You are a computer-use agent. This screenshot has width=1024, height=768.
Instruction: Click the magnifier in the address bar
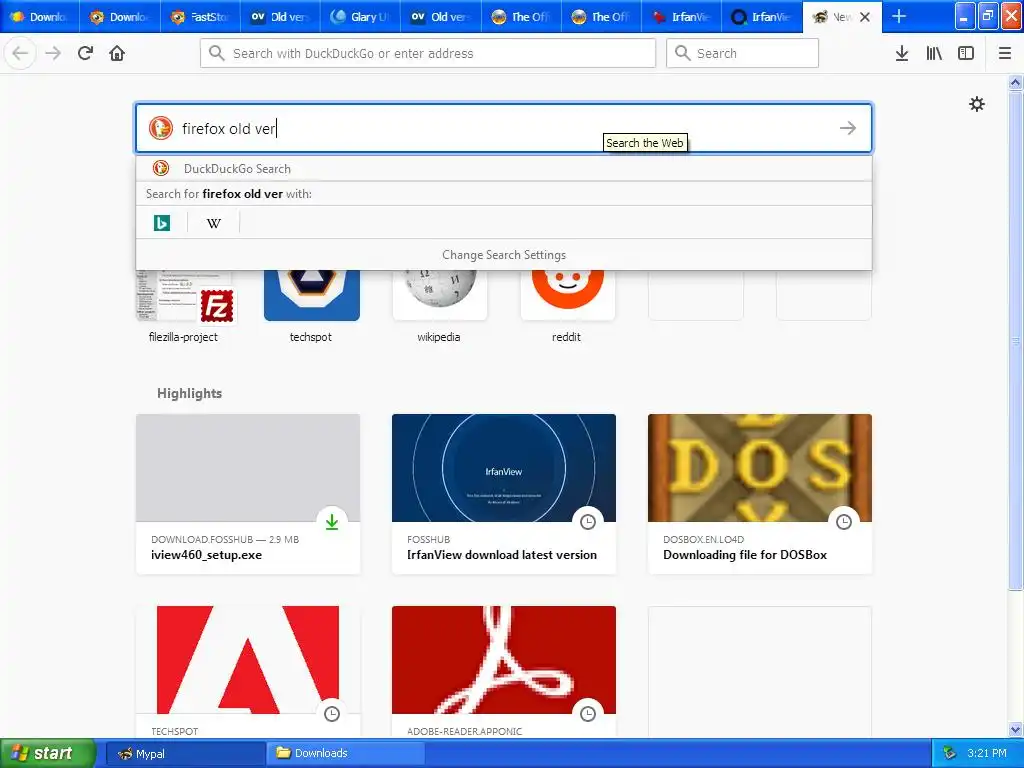pyautogui.click(x=216, y=53)
